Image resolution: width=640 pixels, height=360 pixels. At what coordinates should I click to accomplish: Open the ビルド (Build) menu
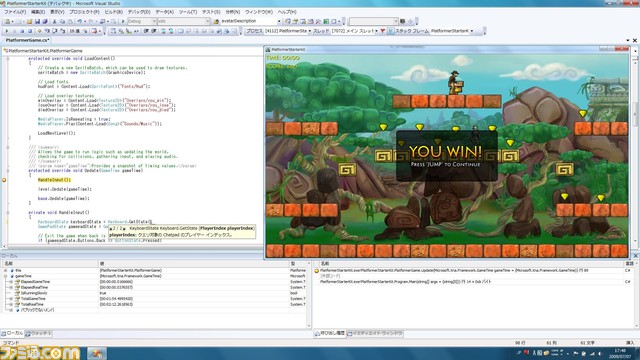113,12
